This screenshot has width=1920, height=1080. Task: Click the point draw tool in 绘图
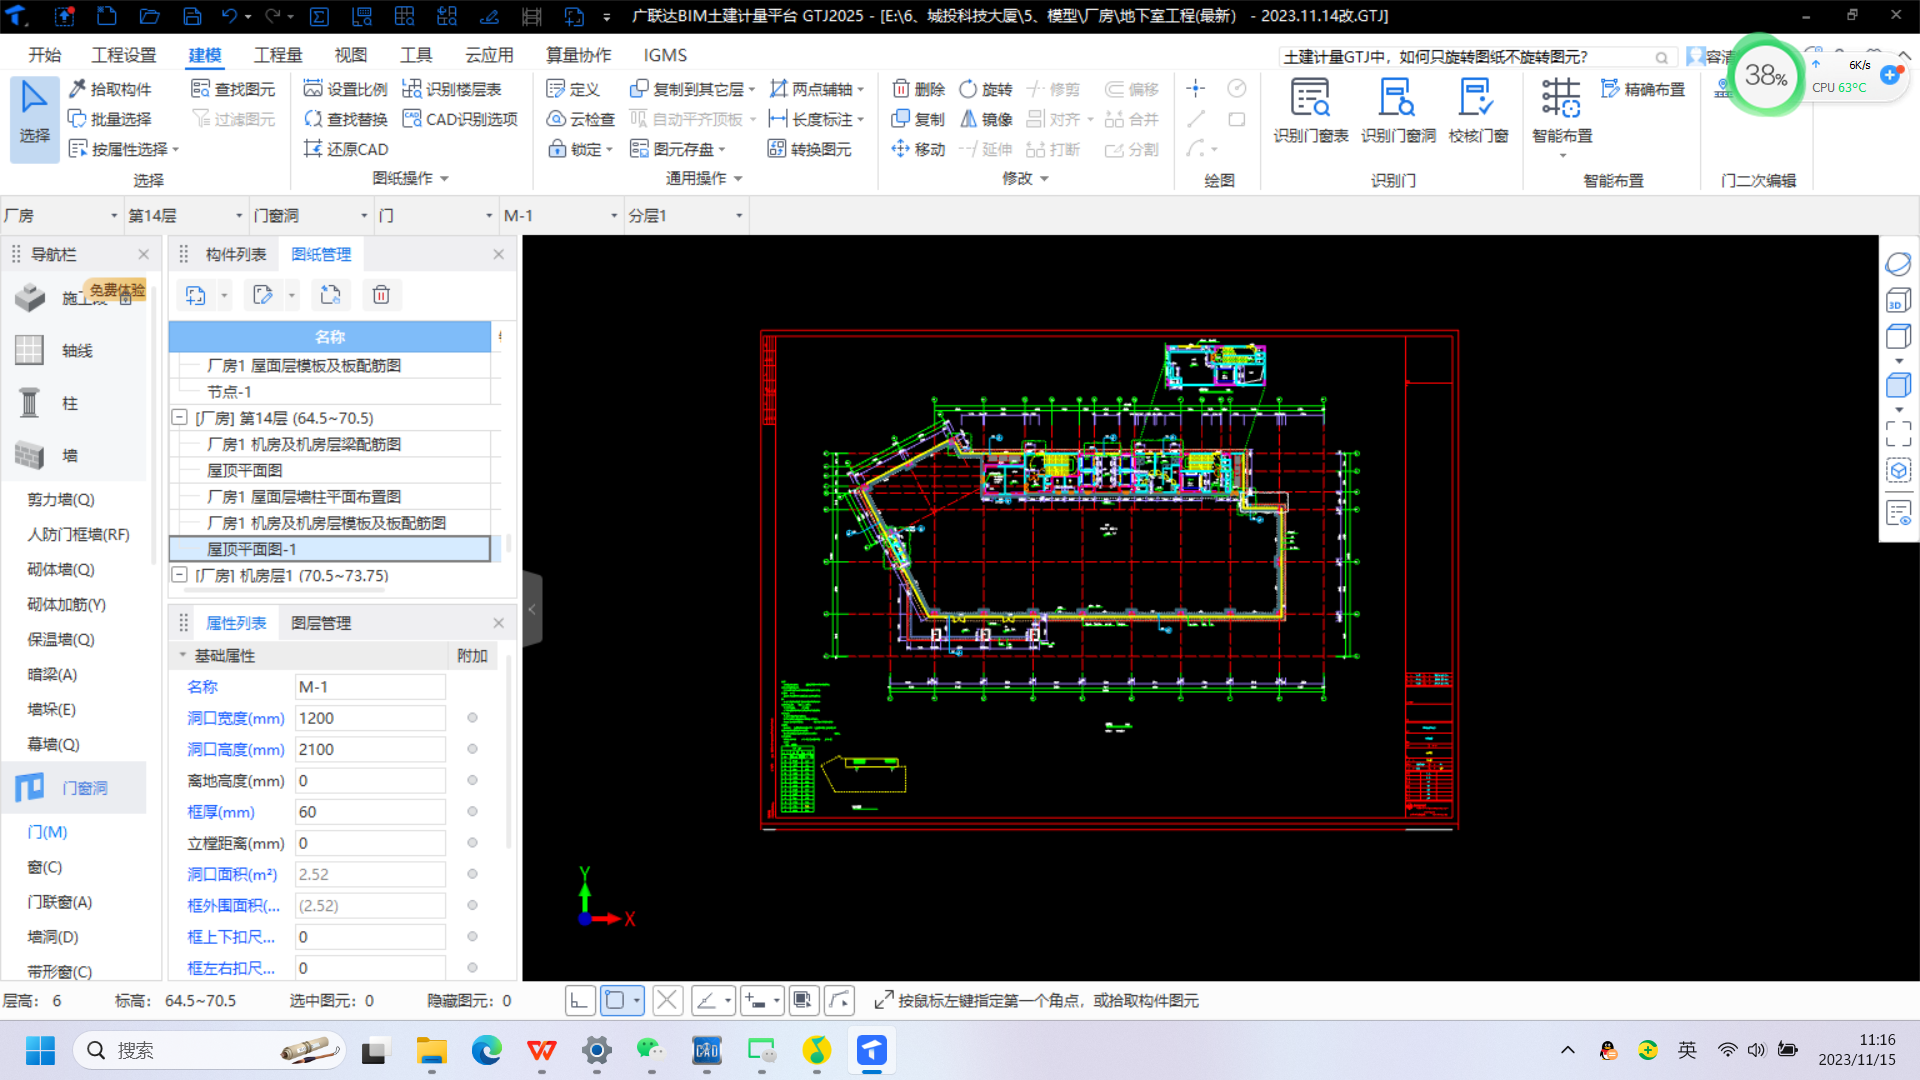(x=1195, y=88)
